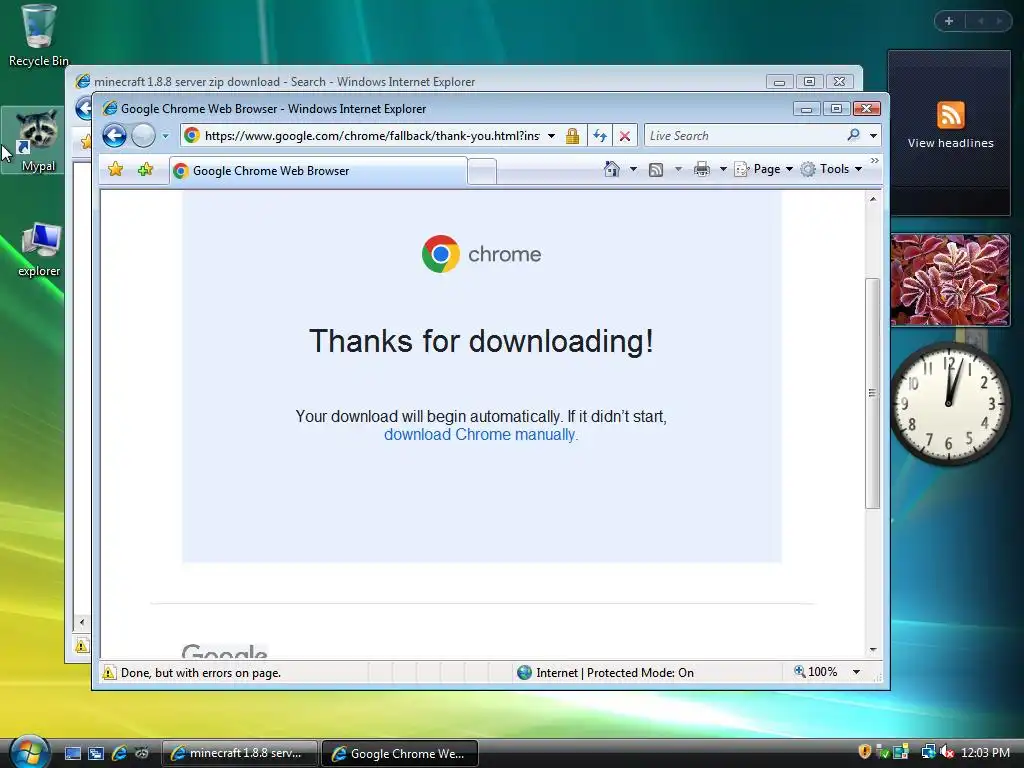Select the Mypal desktop shortcut
The height and width of the screenshot is (768, 1024).
38,141
